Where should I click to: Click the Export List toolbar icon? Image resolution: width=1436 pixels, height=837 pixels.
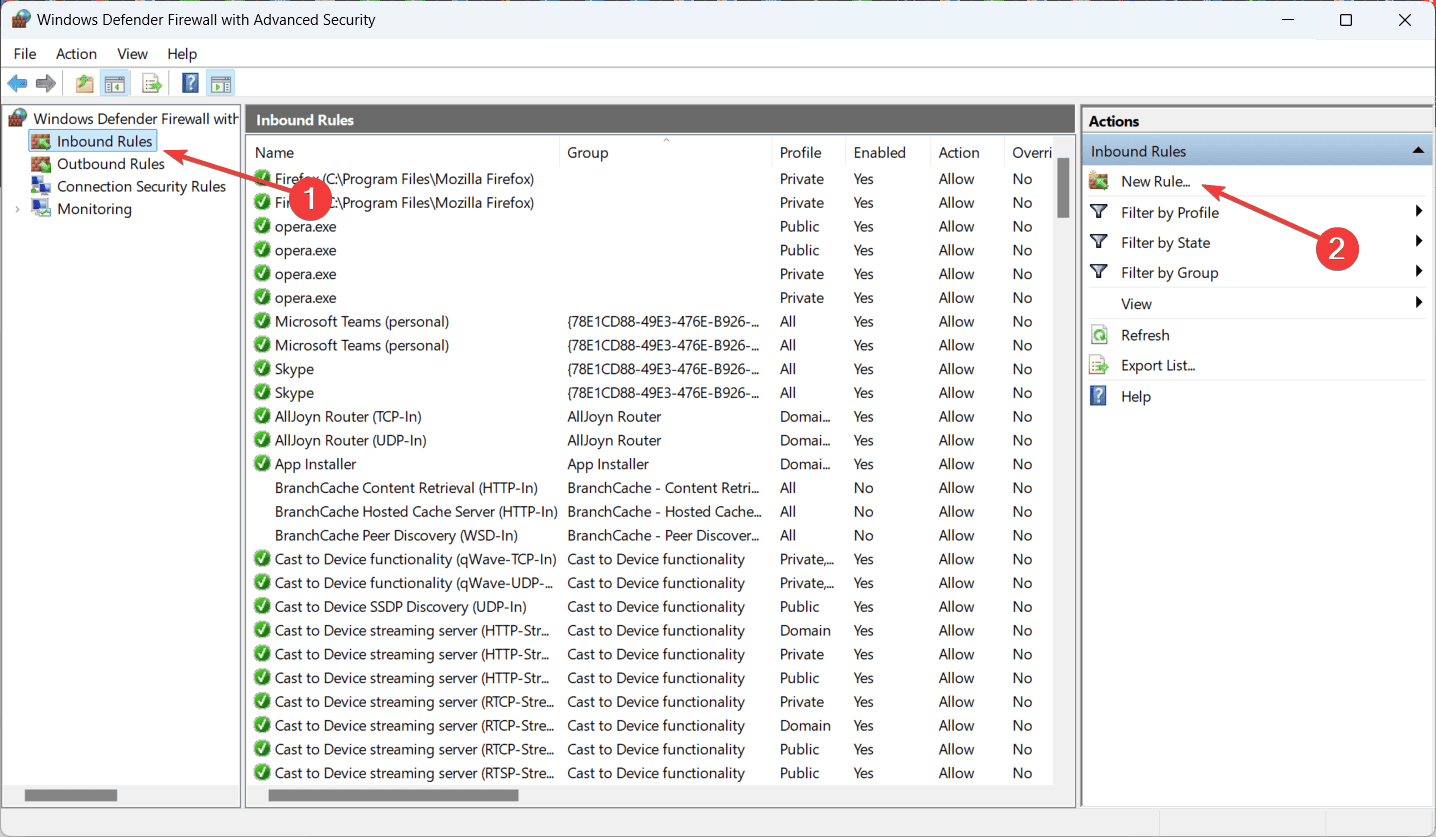152,83
